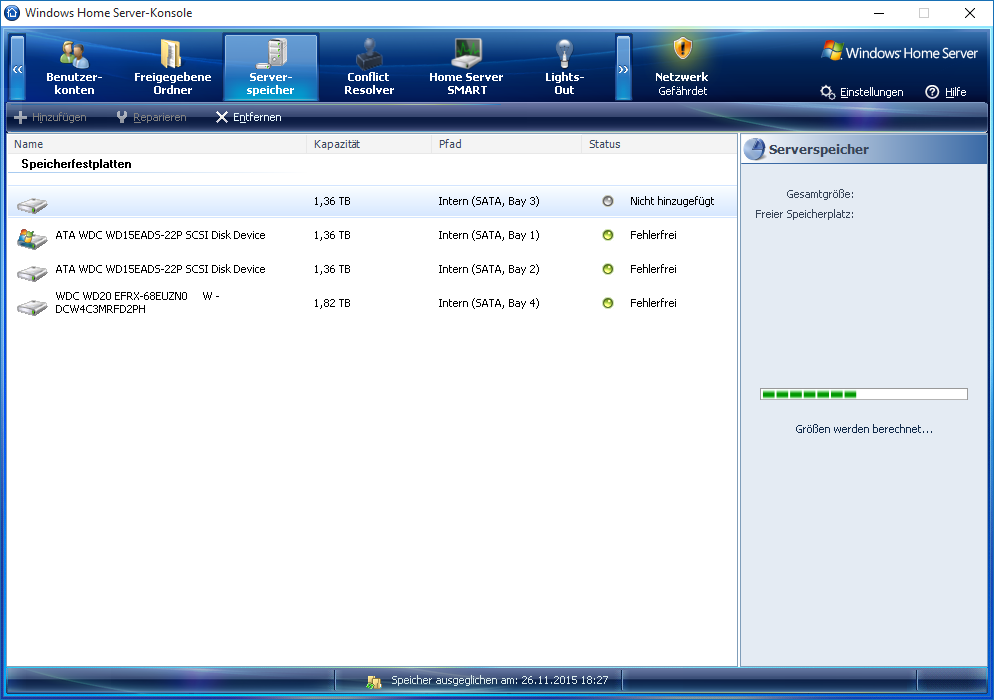994x700 pixels.
Task: Sort by the Status column header
Action: pyautogui.click(x=659, y=144)
